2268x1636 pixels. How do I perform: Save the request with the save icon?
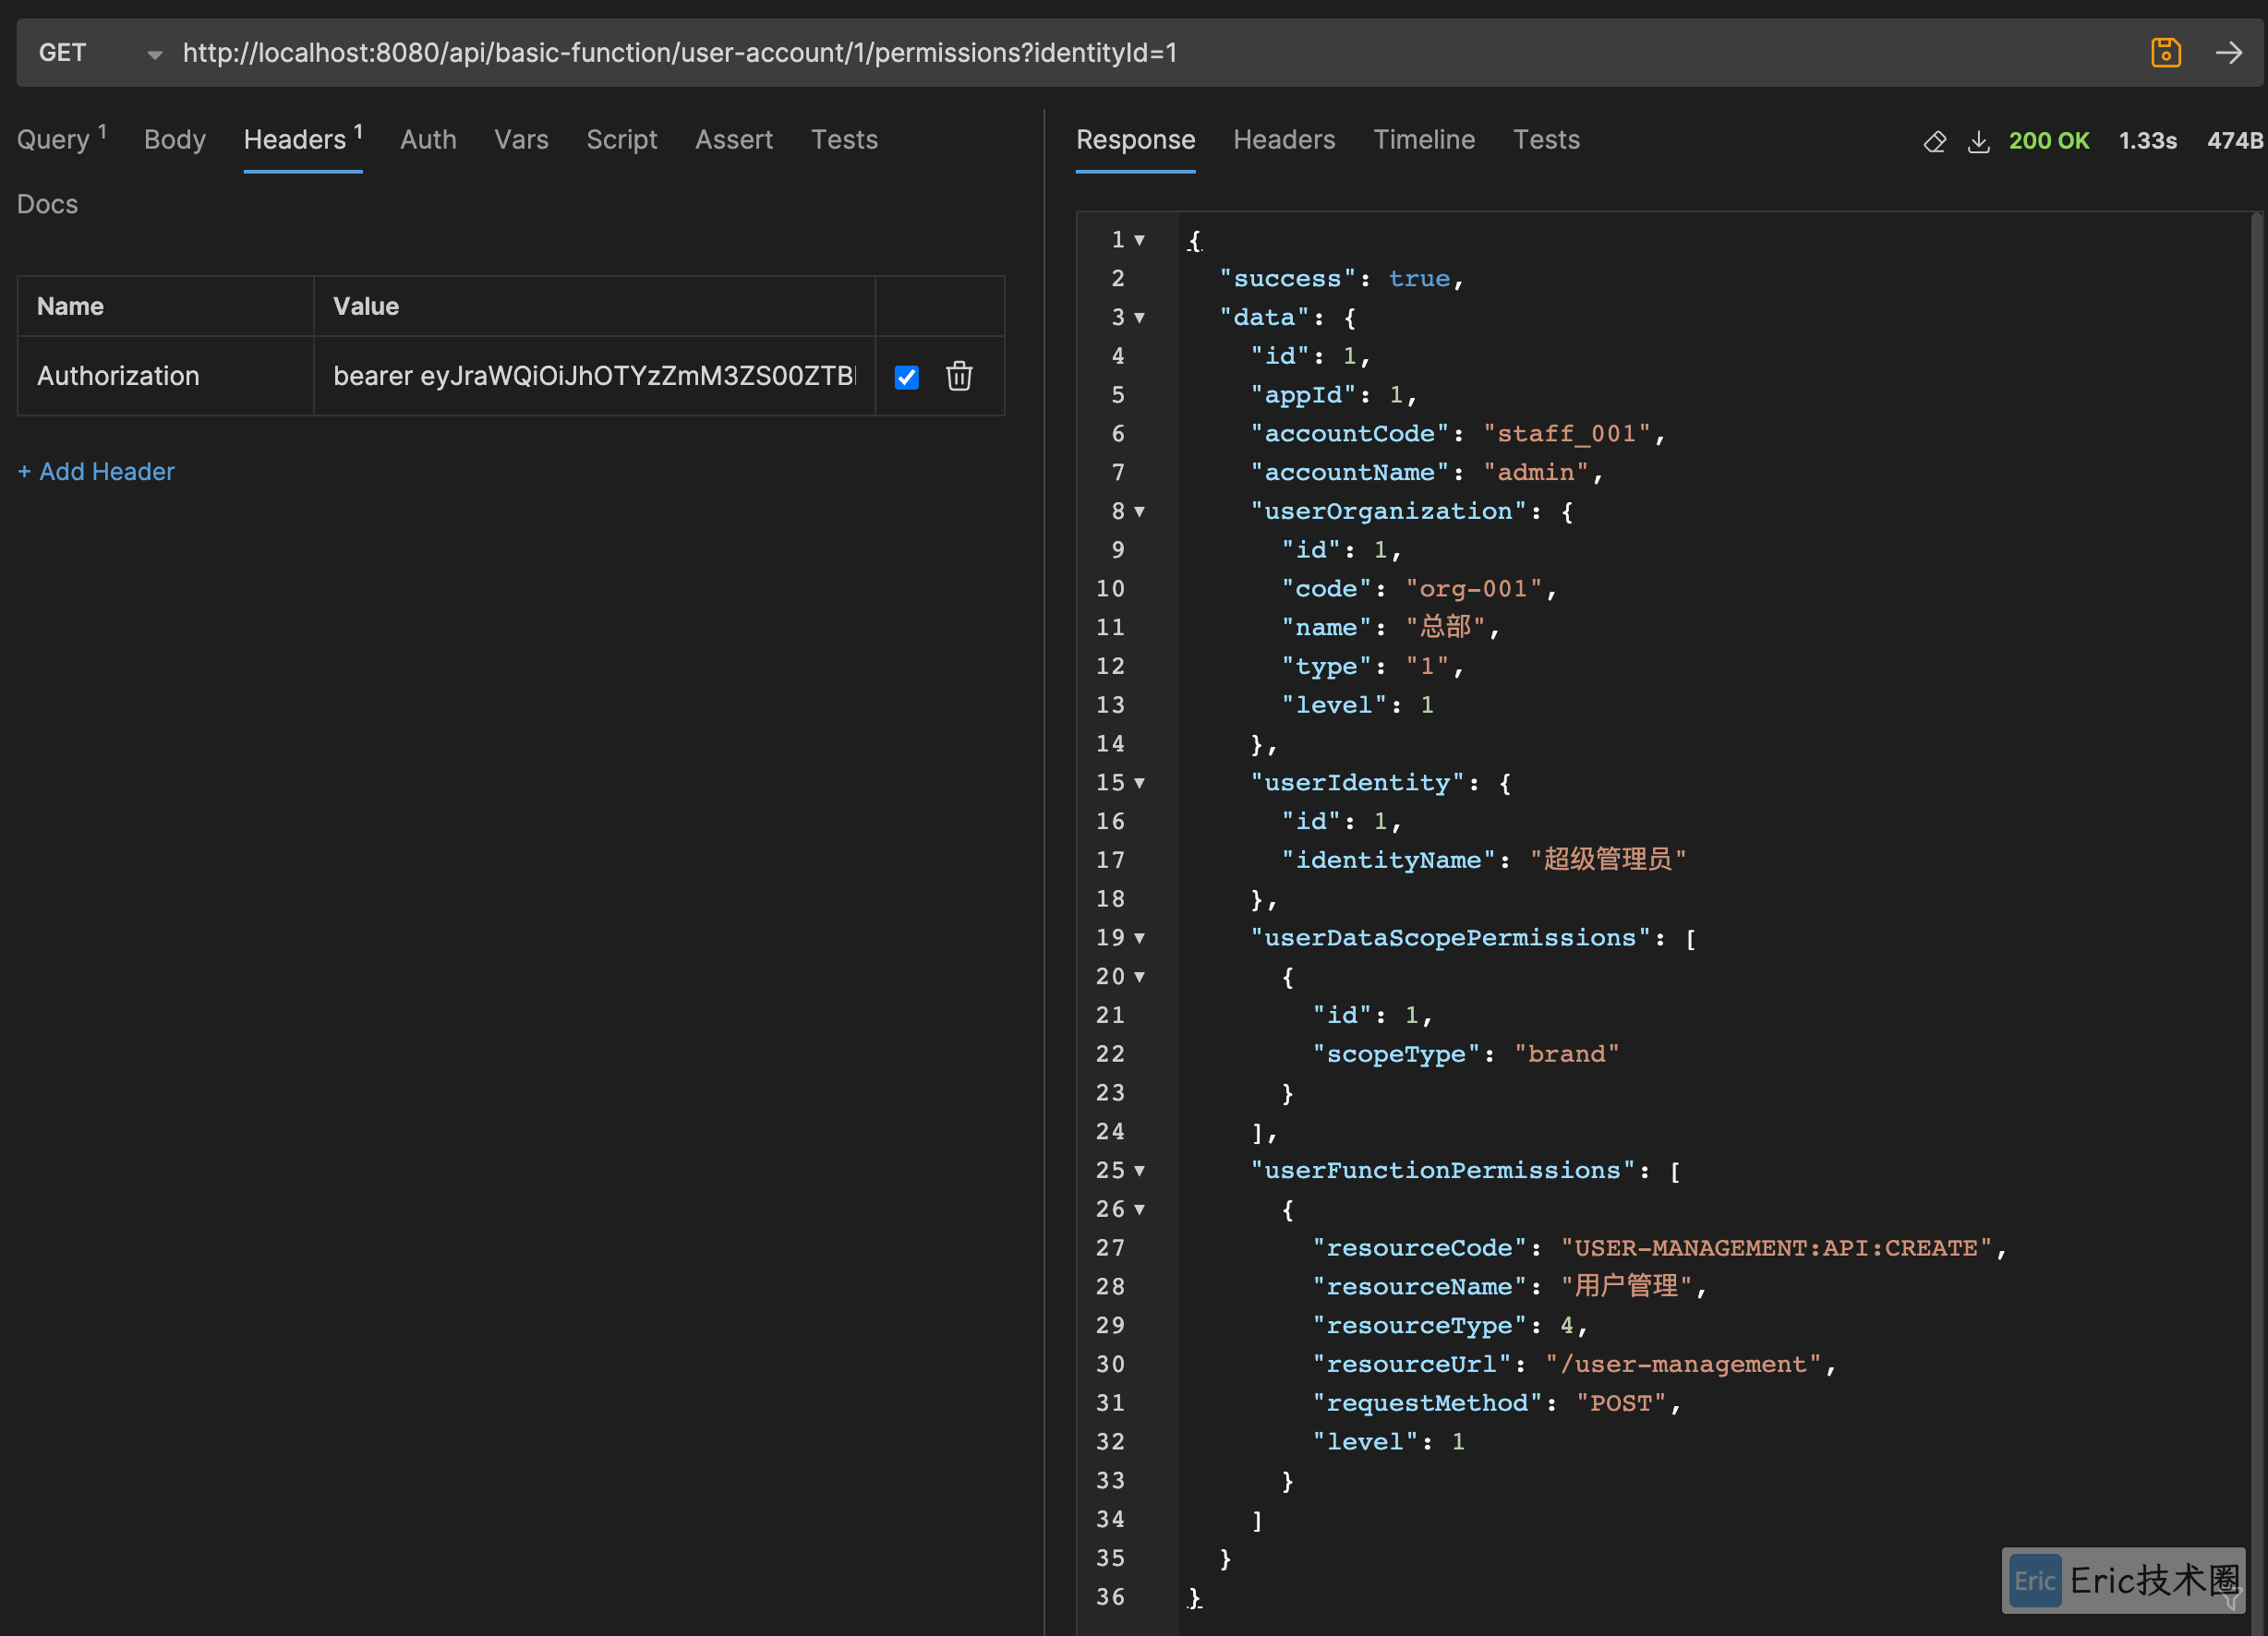coord(2165,52)
